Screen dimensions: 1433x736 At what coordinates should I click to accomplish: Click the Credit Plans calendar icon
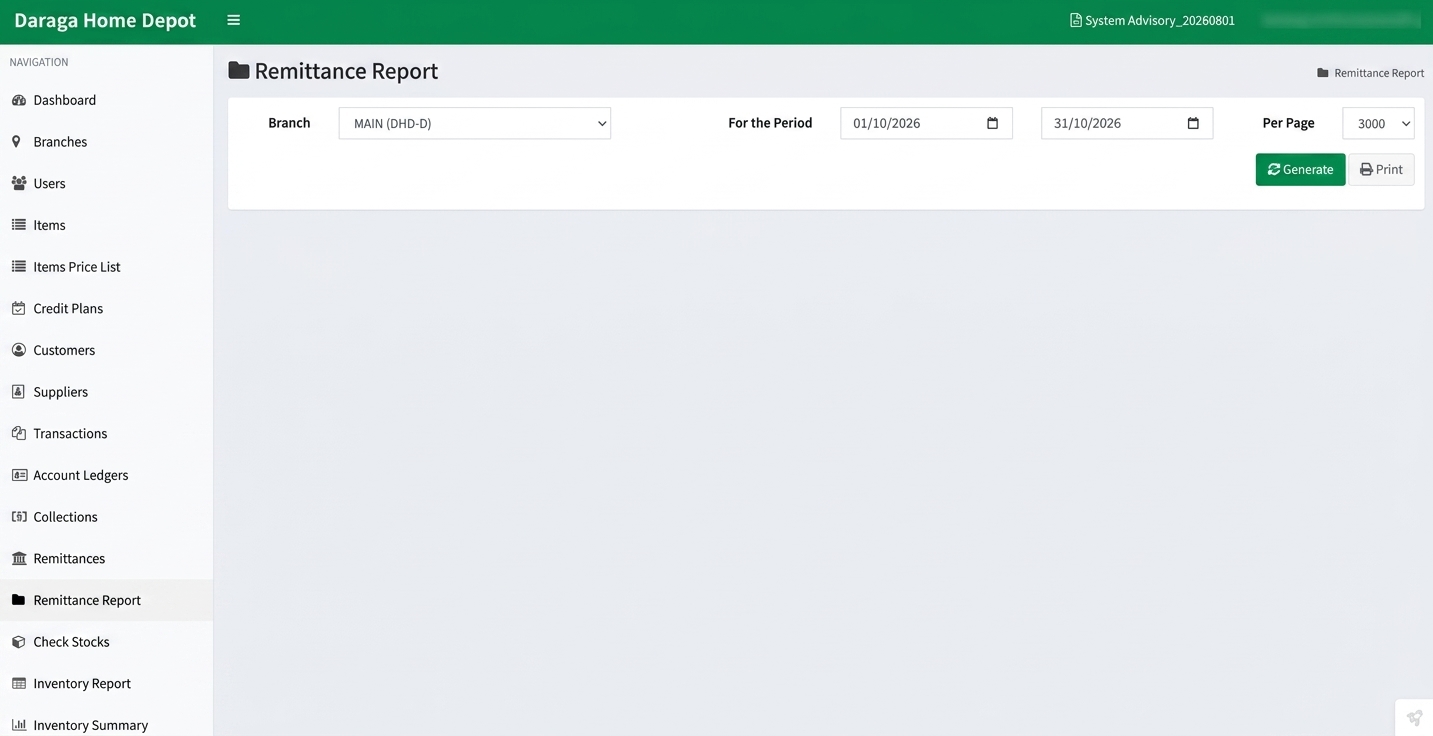[x=18, y=308]
